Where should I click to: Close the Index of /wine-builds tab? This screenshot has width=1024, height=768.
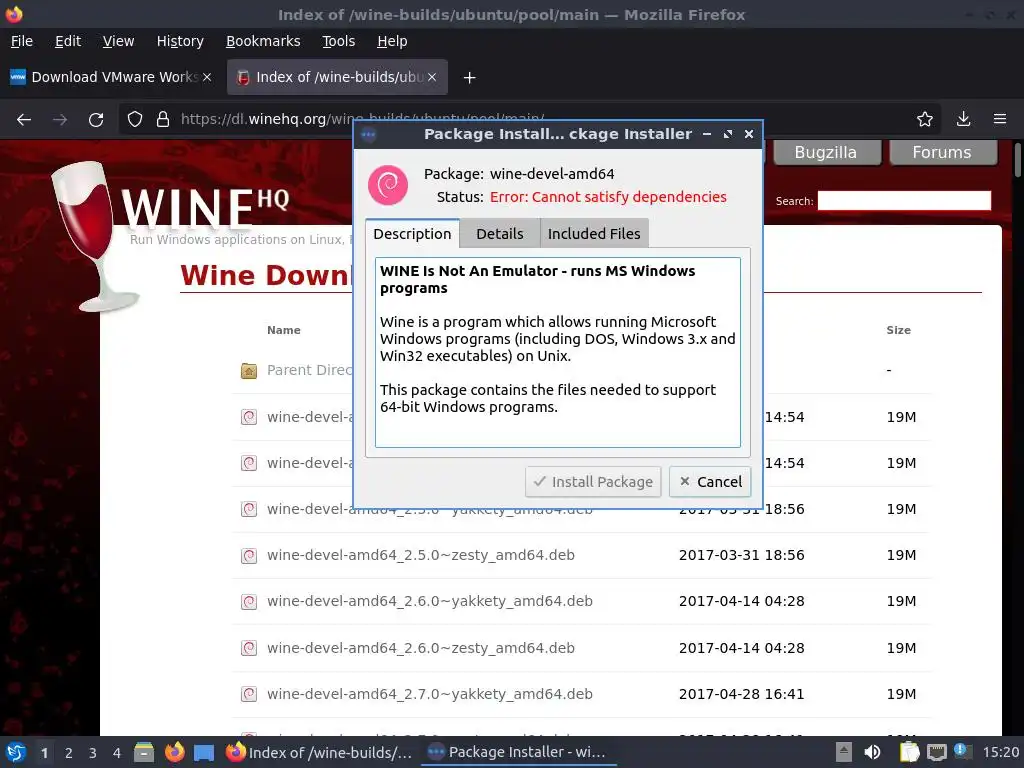[432, 77]
